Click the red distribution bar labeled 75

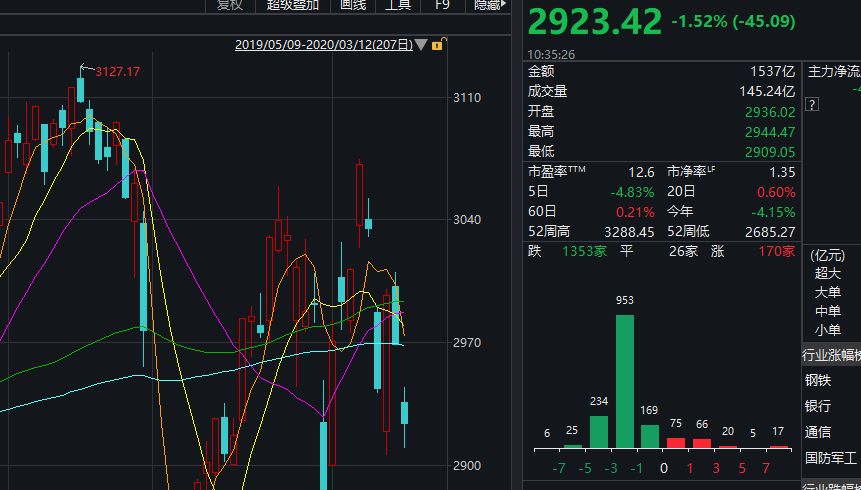pyautogui.click(x=676, y=443)
